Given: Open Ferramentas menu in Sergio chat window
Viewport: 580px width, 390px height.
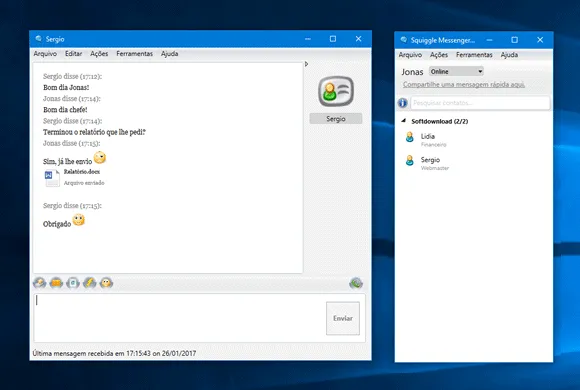Looking at the screenshot, I should coord(134,54).
